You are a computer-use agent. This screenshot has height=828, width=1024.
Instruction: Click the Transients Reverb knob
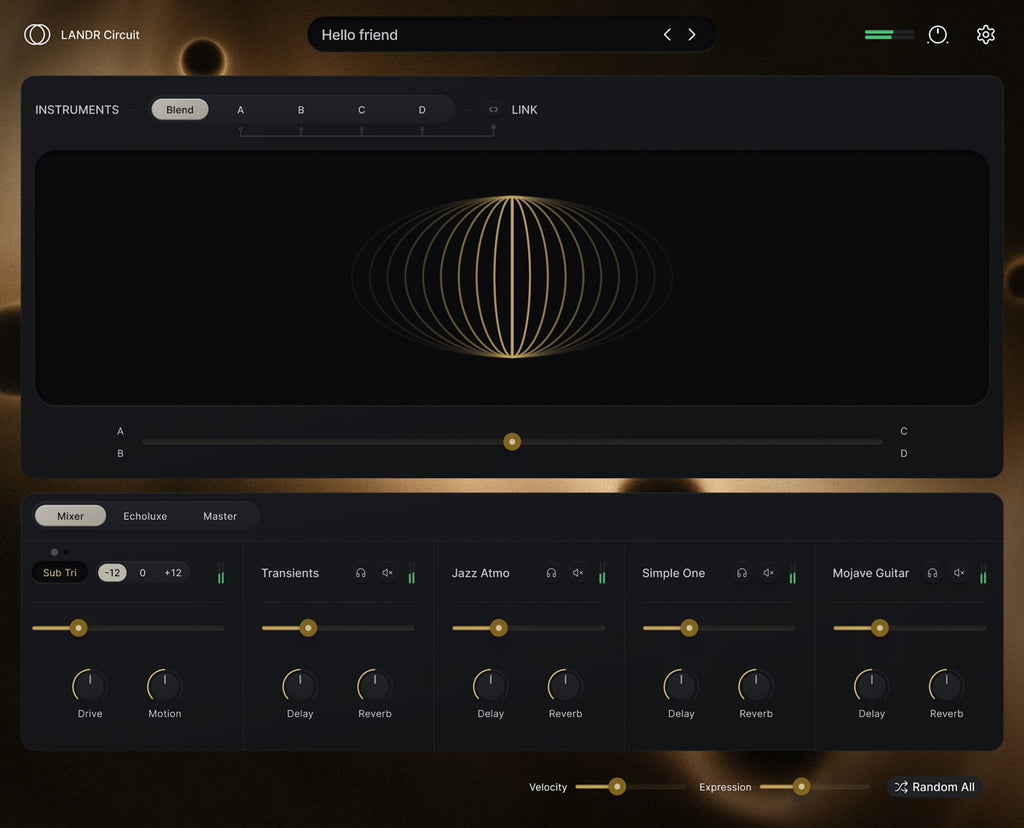pos(374,686)
